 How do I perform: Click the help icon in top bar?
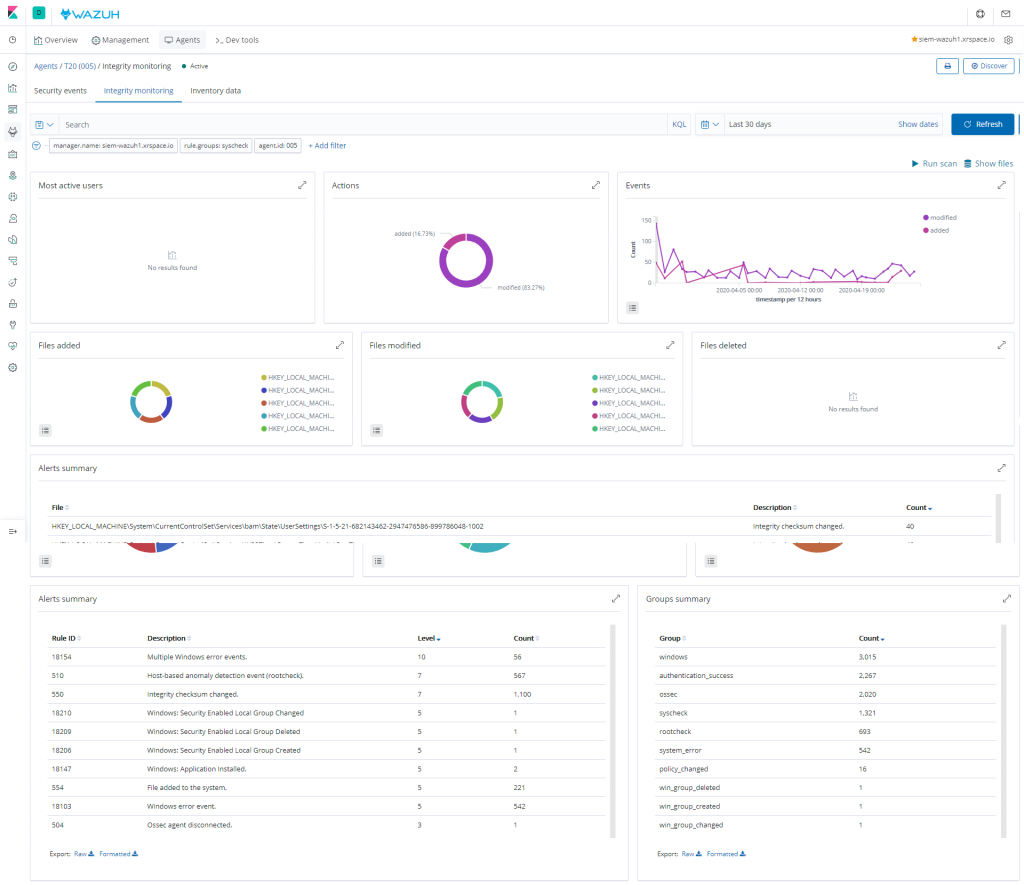[980, 14]
